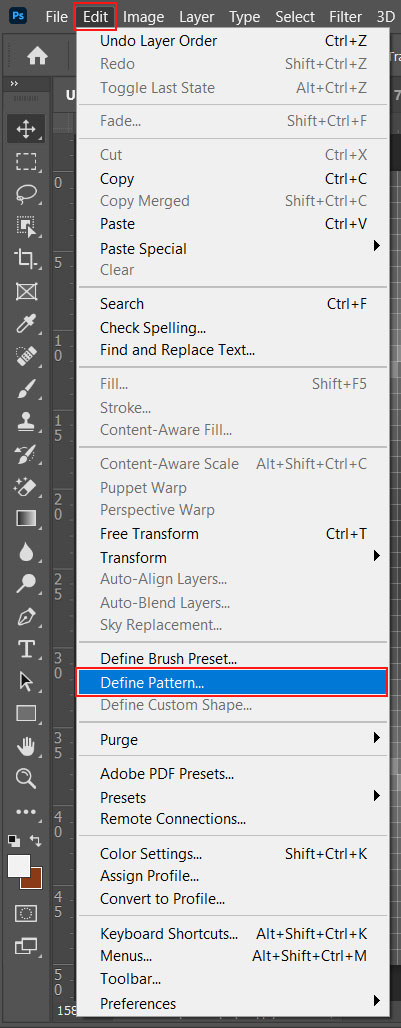
Task: Select the Rectangular Marquee tool
Action: pyautogui.click(x=26, y=161)
